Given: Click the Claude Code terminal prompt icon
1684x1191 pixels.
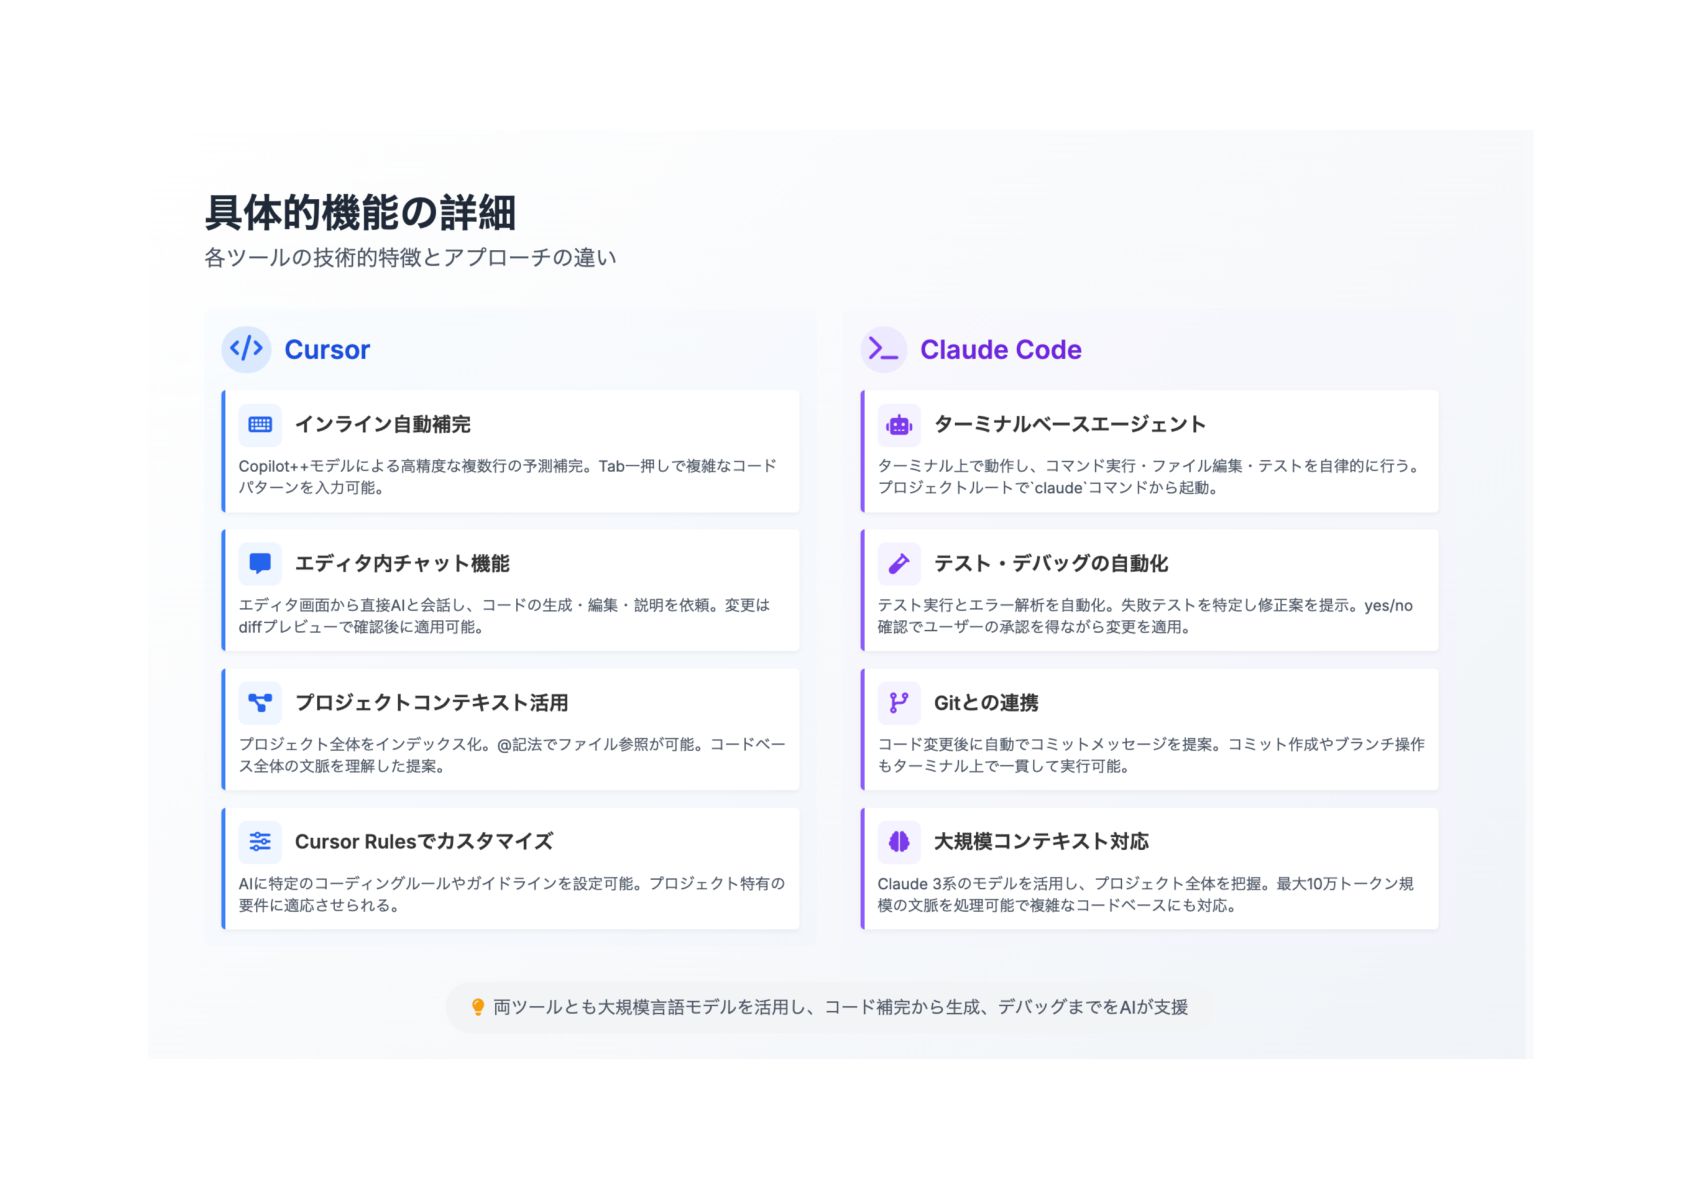Looking at the screenshot, I should (x=884, y=349).
